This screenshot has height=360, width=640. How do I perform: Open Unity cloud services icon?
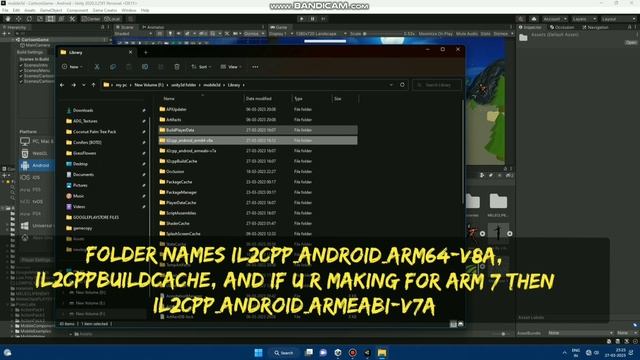coord(533,19)
